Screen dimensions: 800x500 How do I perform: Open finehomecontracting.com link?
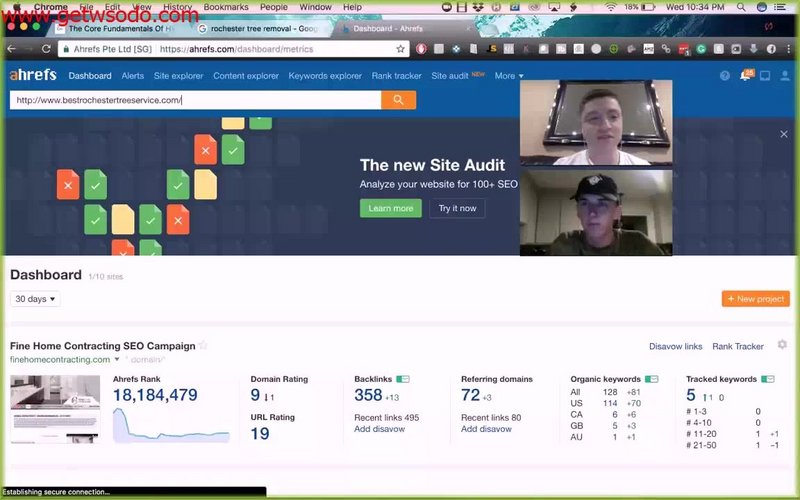pyautogui.click(x=60, y=359)
